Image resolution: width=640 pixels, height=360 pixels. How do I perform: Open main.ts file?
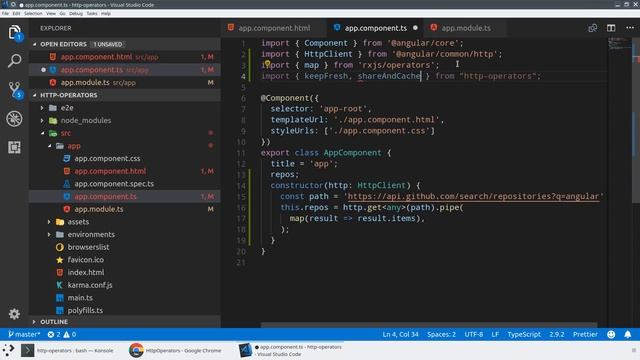(80, 298)
